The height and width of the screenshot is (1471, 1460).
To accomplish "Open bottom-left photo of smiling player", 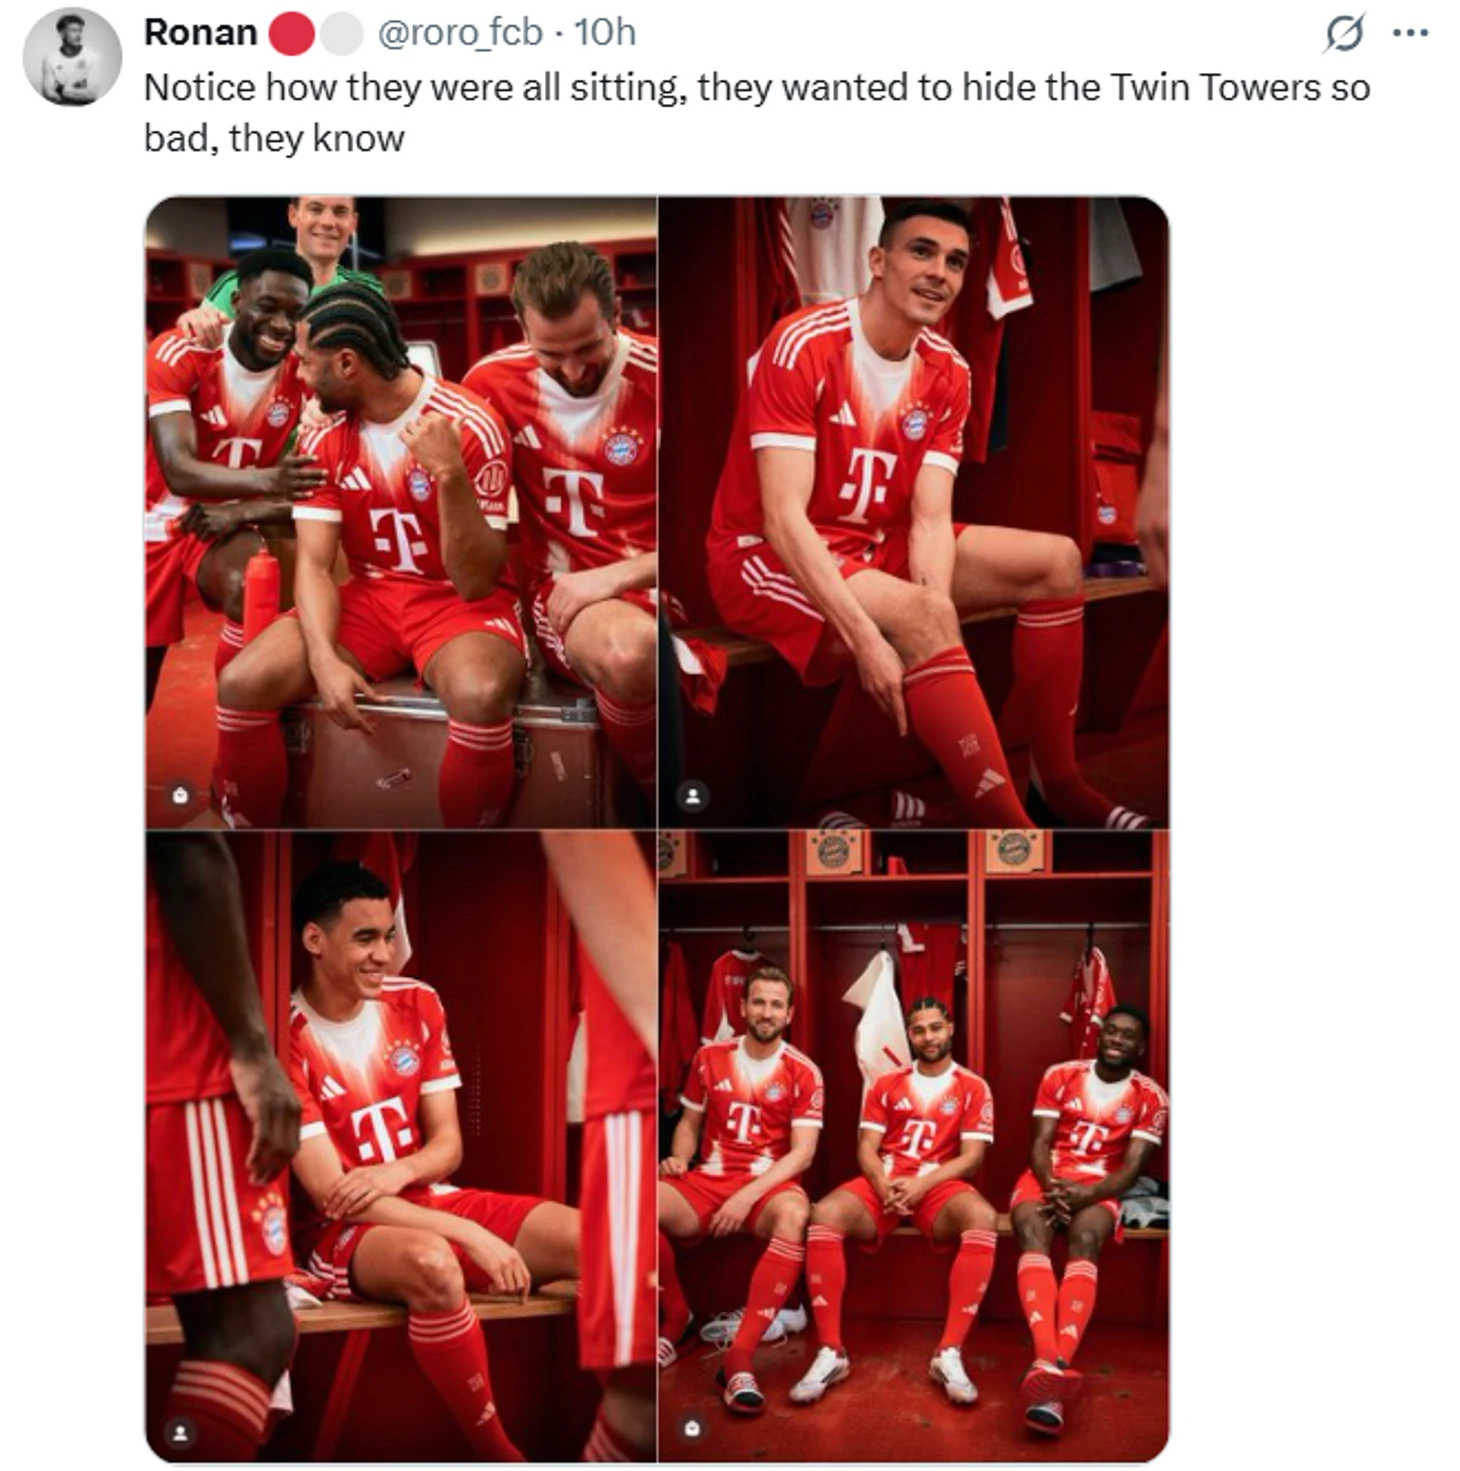I will 401,1146.
